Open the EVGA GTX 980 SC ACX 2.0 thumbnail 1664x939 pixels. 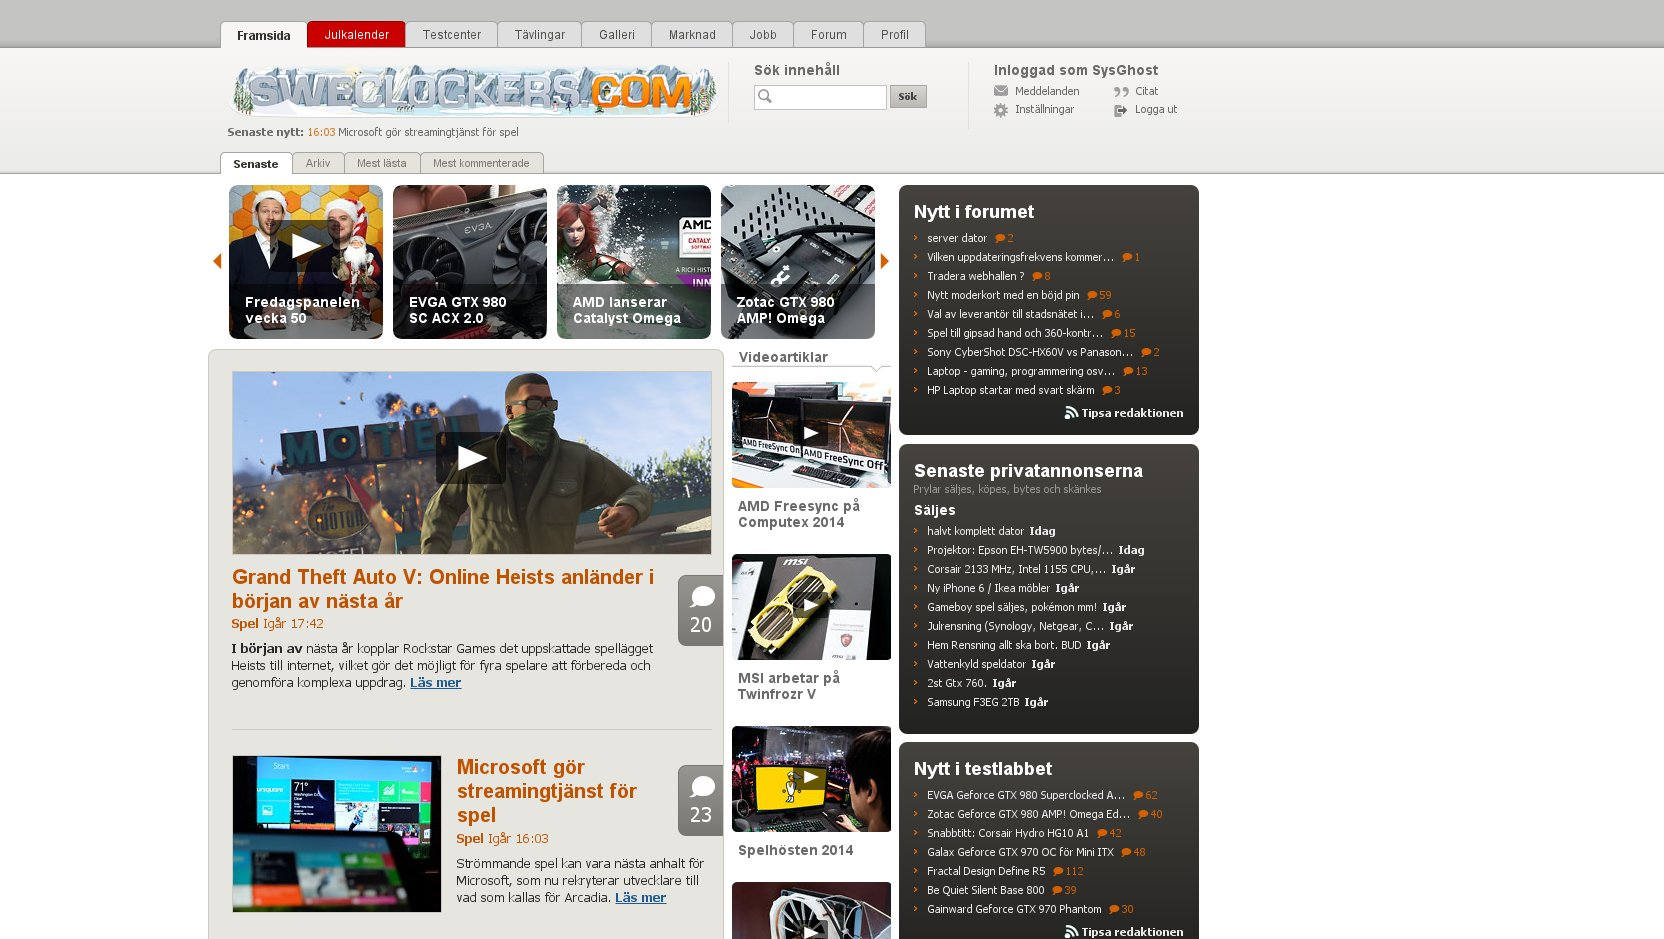(x=470, y=262)
